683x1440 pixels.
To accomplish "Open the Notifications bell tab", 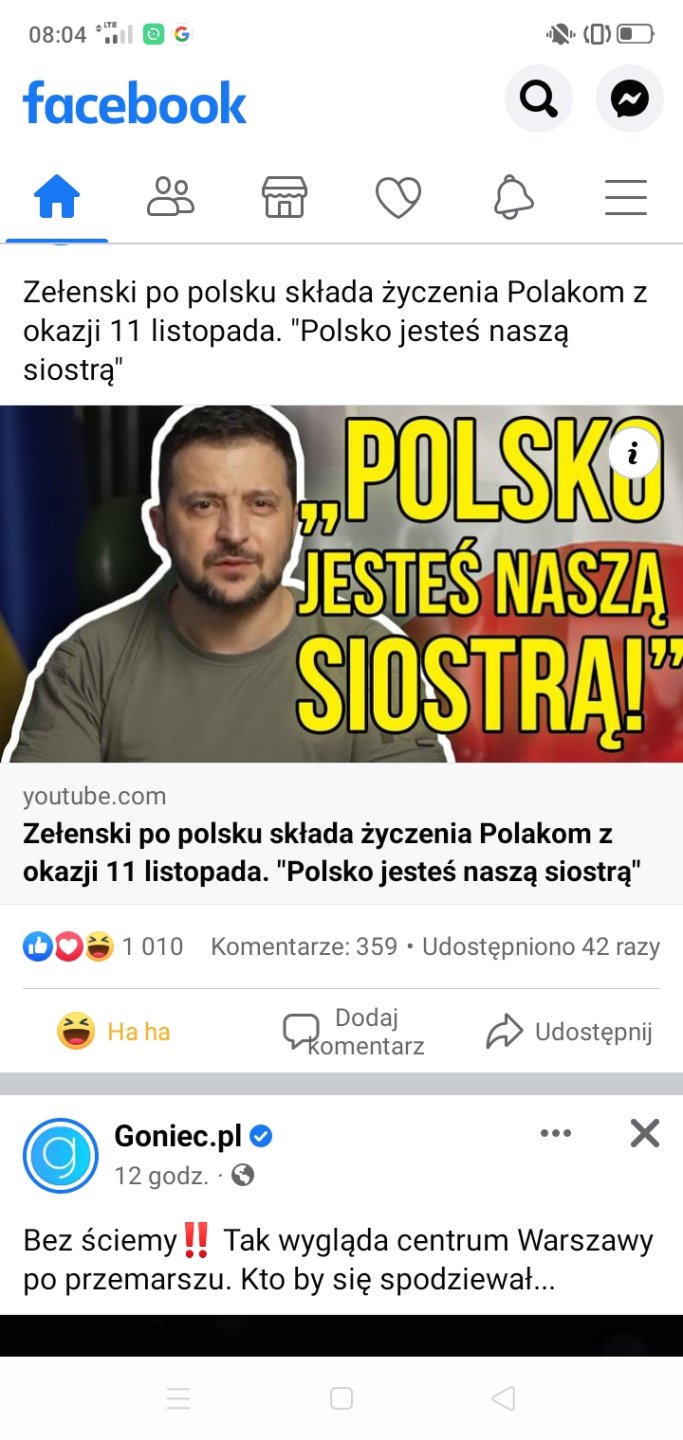I will pos(513,197).
